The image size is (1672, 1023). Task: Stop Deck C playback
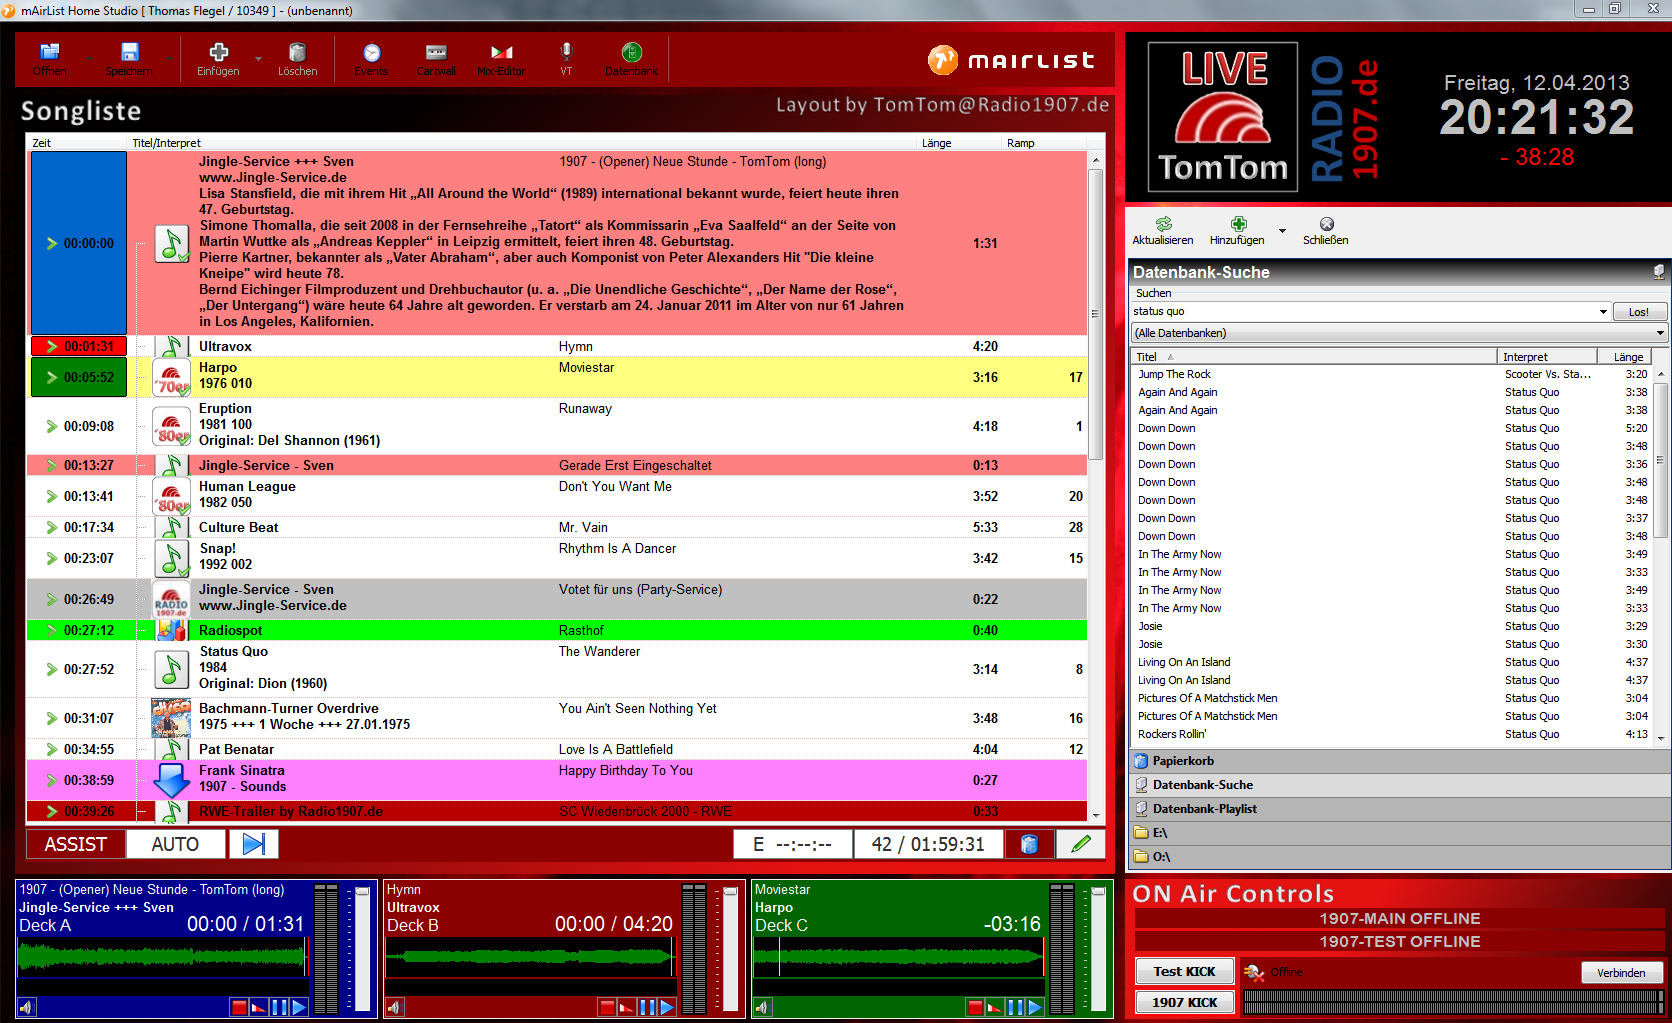[974, 1007]
